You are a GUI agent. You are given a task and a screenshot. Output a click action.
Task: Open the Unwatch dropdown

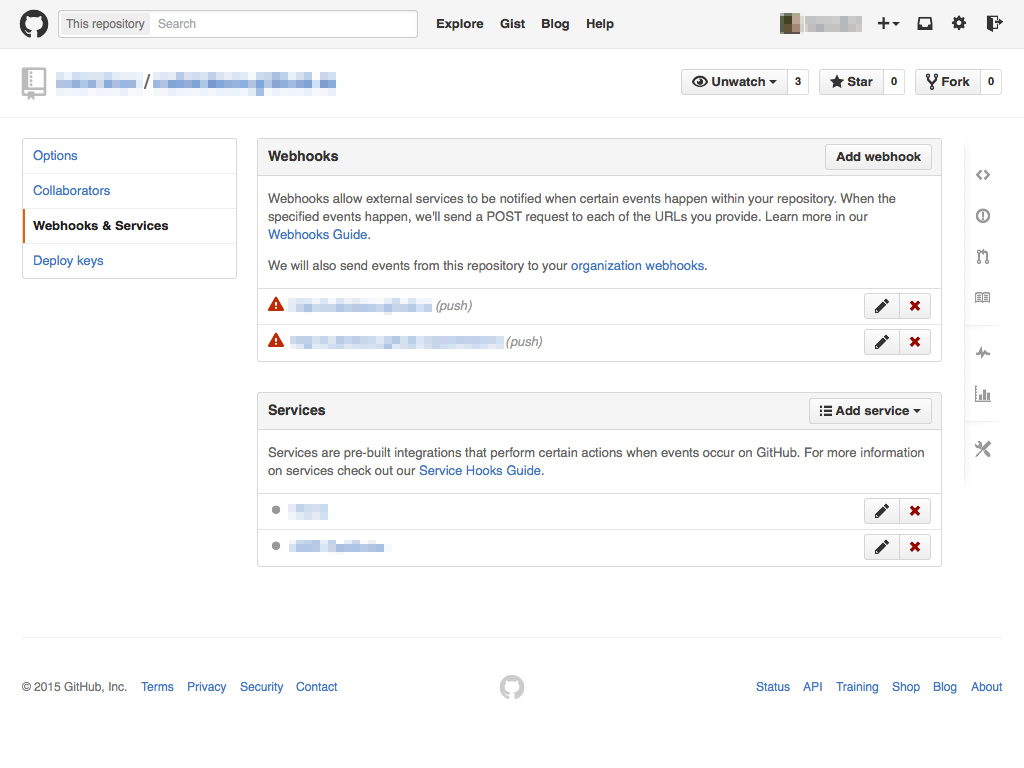coord(732,82)
